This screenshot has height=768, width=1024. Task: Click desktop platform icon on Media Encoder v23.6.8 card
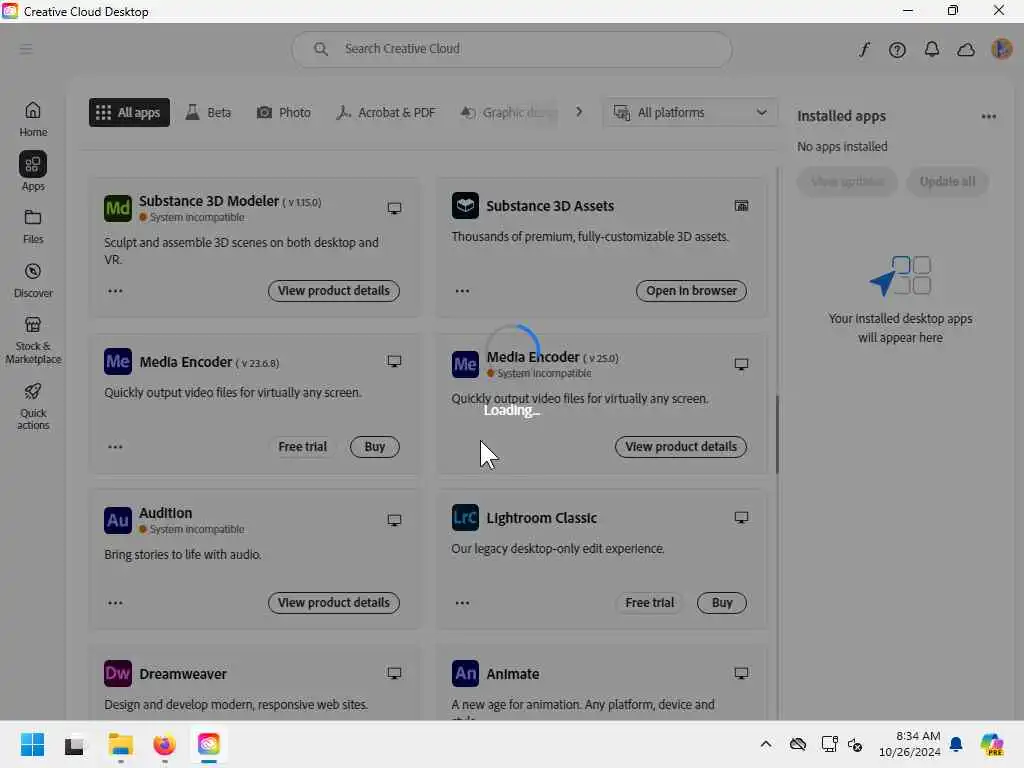pyautogui.click(x=394, y=361)
